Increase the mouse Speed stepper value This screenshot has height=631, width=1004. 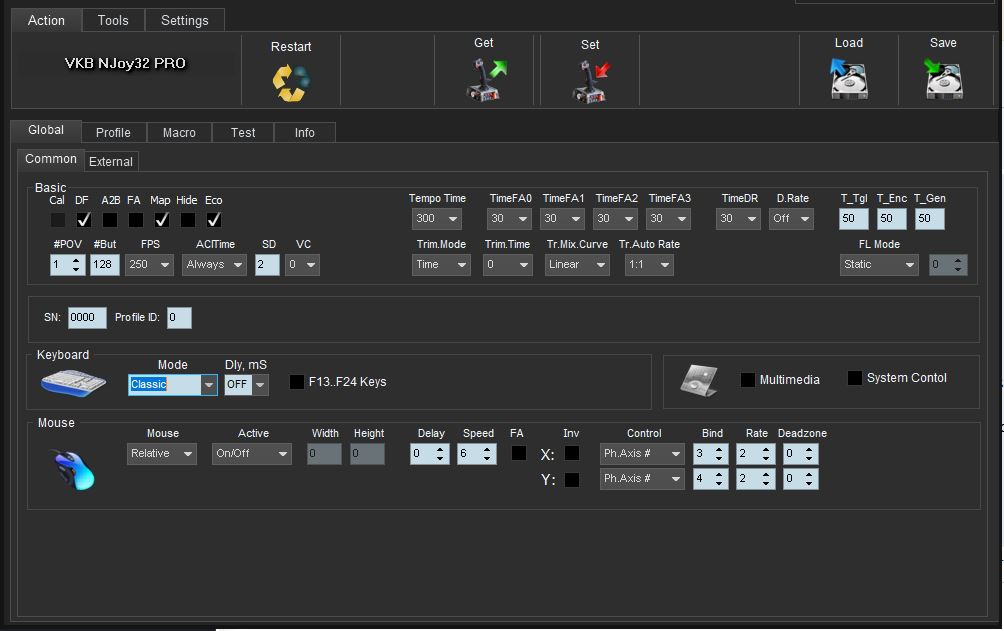point(488,449)
